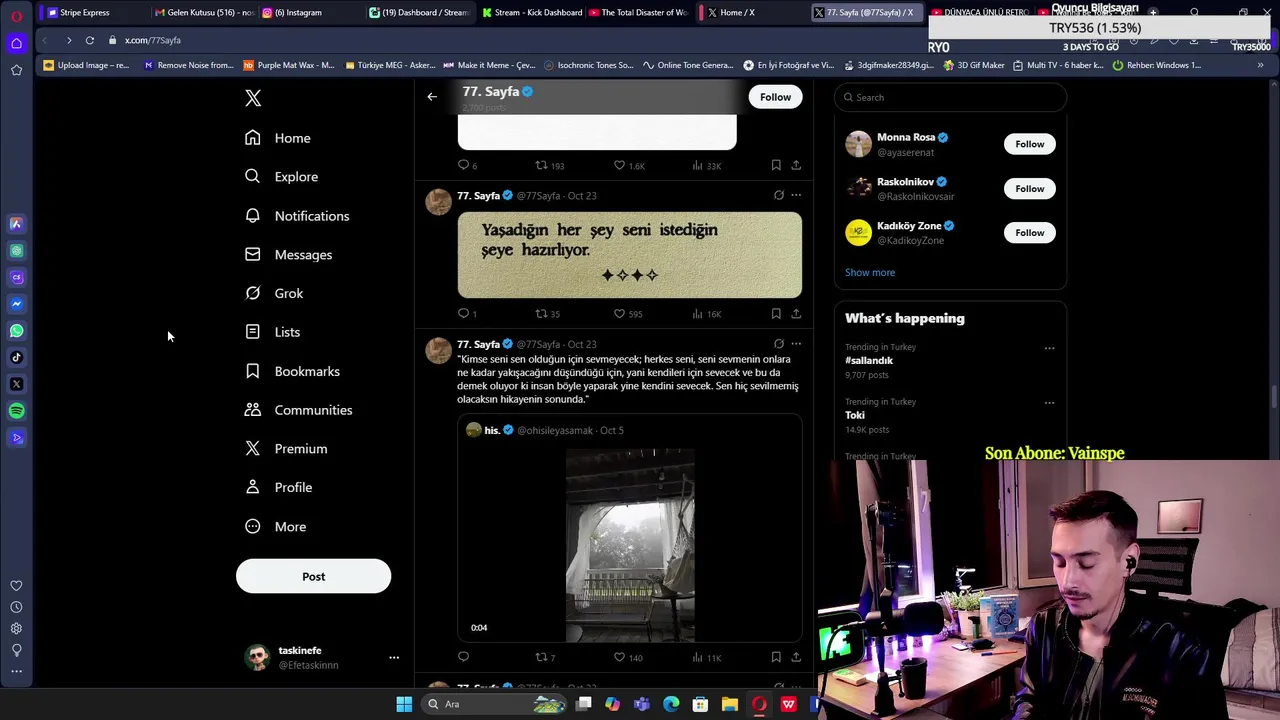1280x720 pixels.
Task: Open File Explorer from the taskbar
Action: (730, 704)
